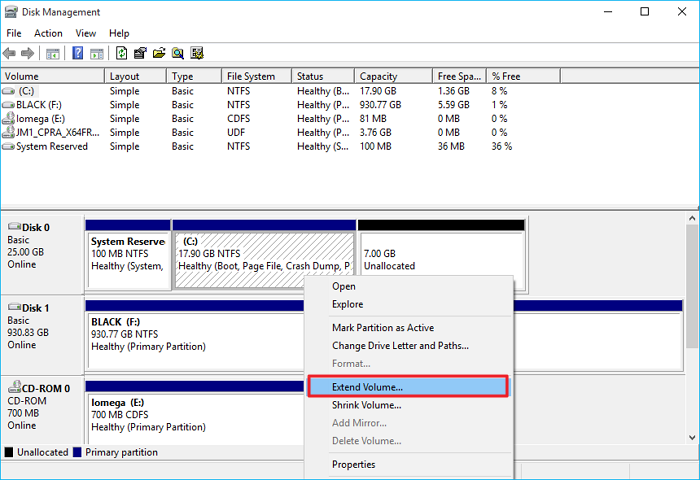Choose Shrink Volume... in the context menu
Image resolution: width=700 pixels, height=480 pixels.
[366, 405]
